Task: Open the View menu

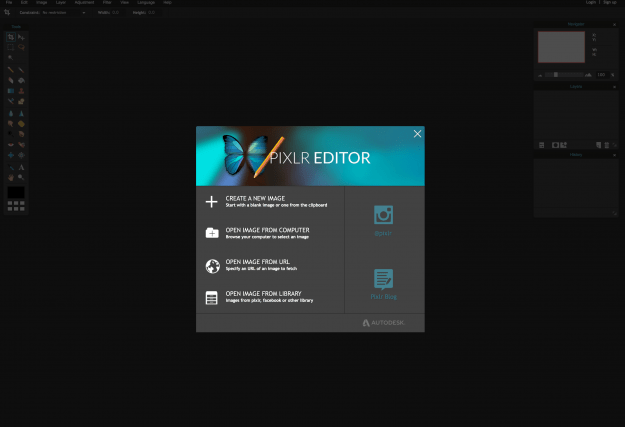Action: (x=124, y=2)
